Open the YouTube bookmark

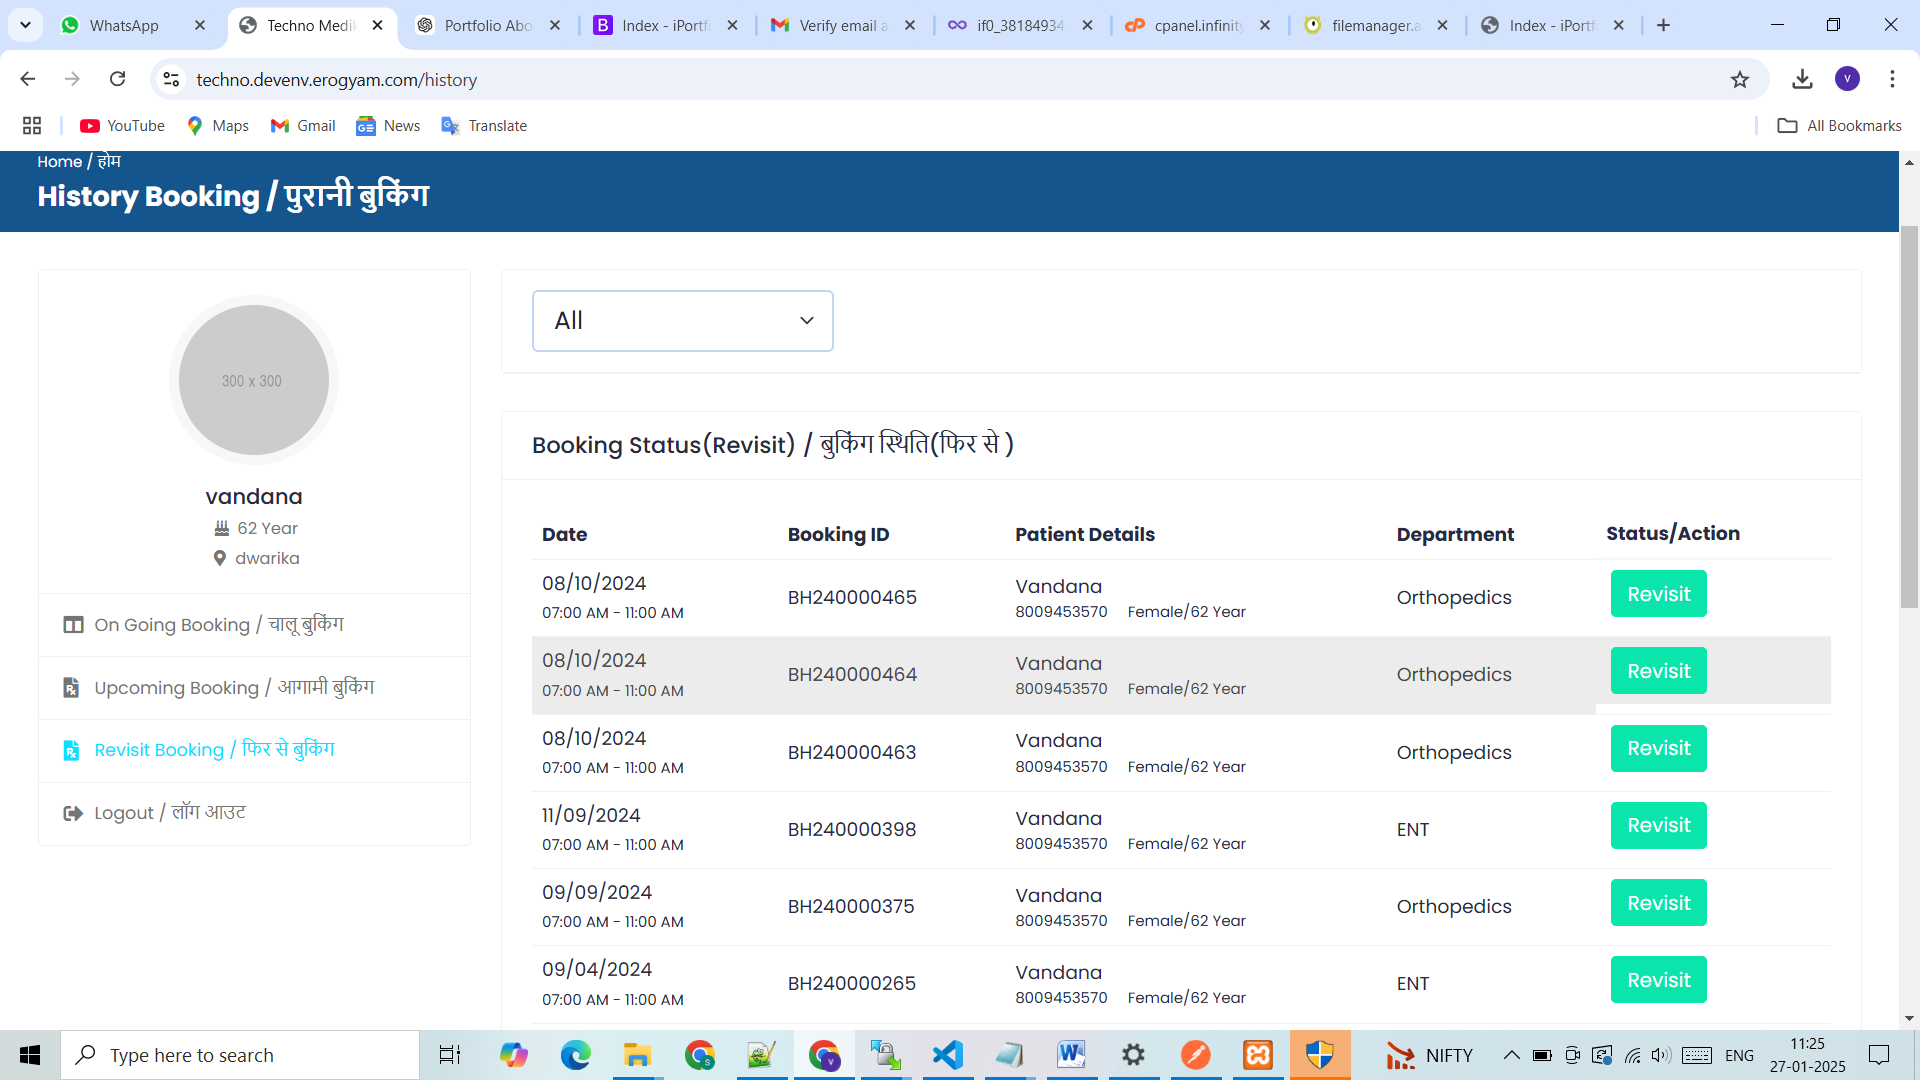tap(123, 125)
